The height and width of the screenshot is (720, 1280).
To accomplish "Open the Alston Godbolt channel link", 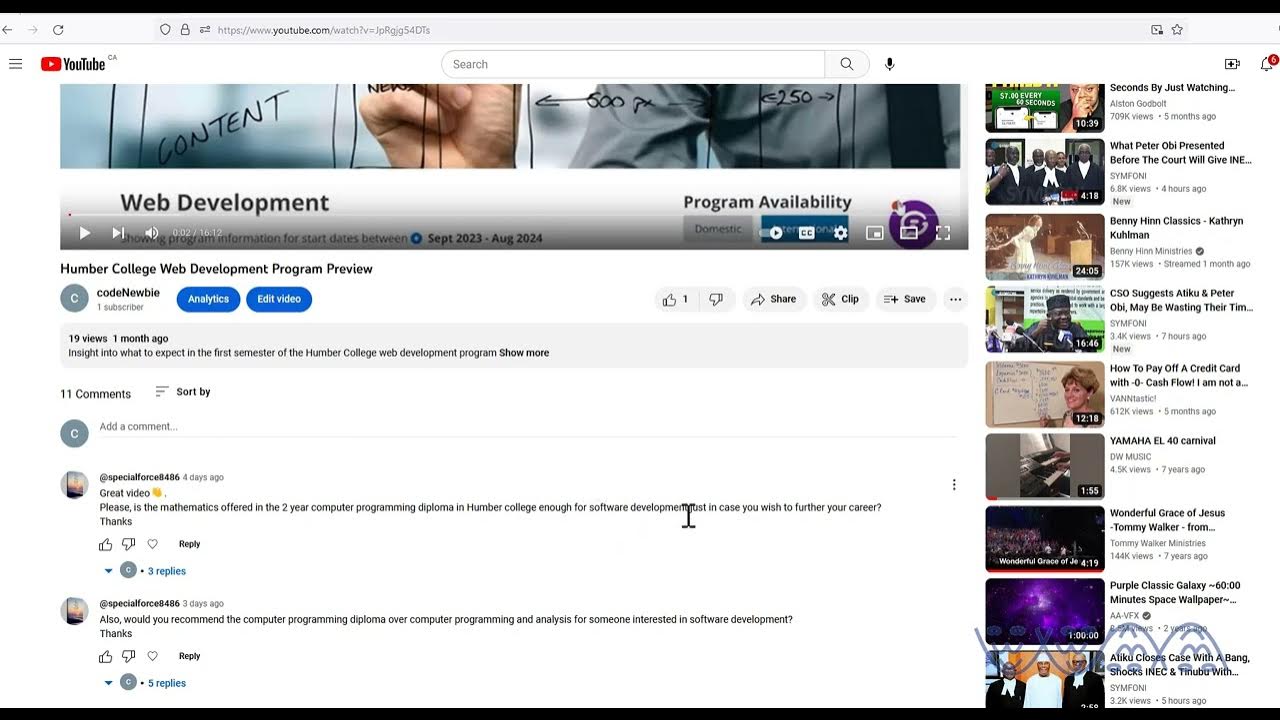I will [1138, 103].
